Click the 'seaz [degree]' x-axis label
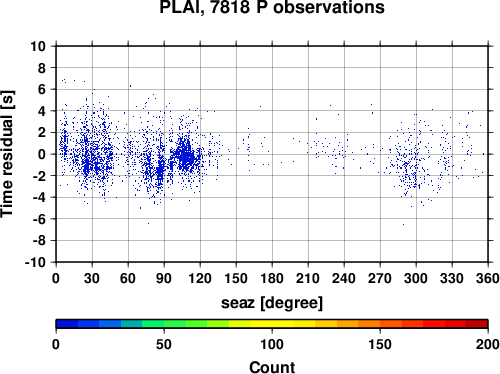 pos(272,303)
